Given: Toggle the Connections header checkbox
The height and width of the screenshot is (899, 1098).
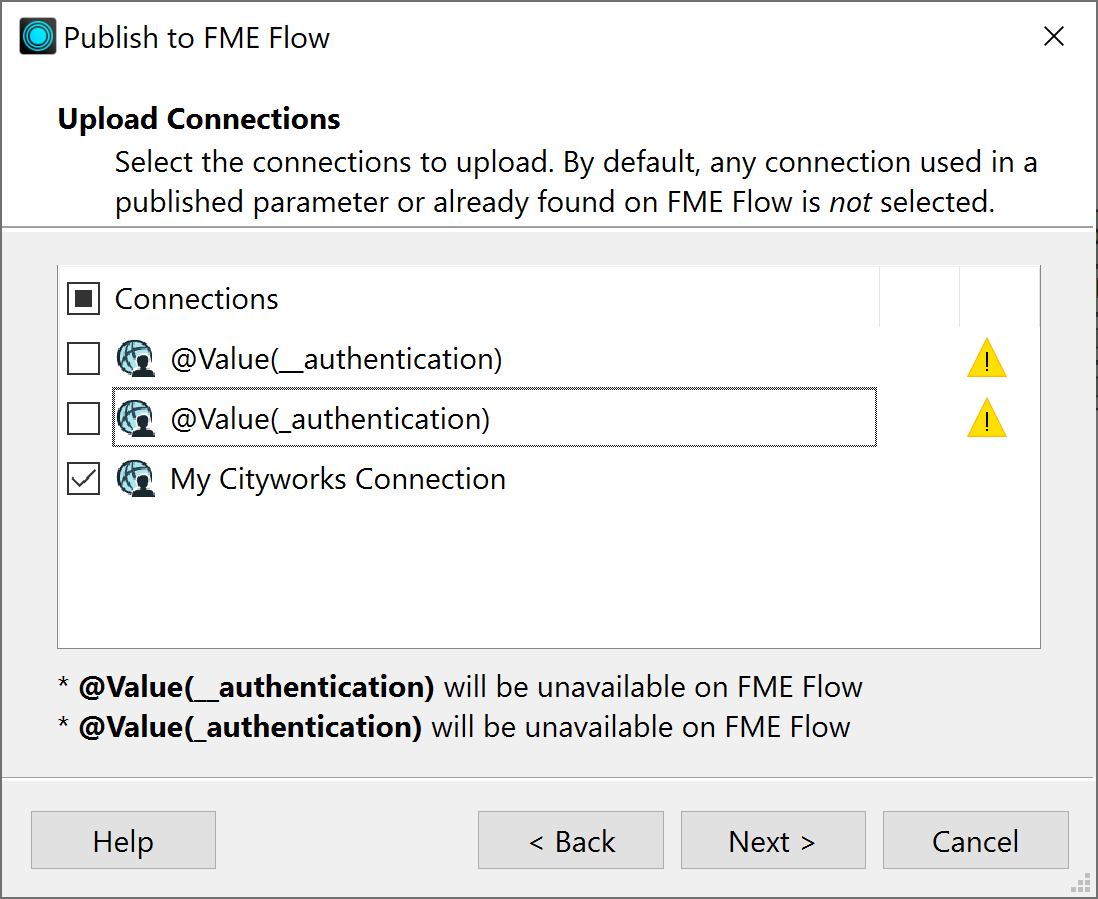Looking at the screenshot, I should click(83, 298).
